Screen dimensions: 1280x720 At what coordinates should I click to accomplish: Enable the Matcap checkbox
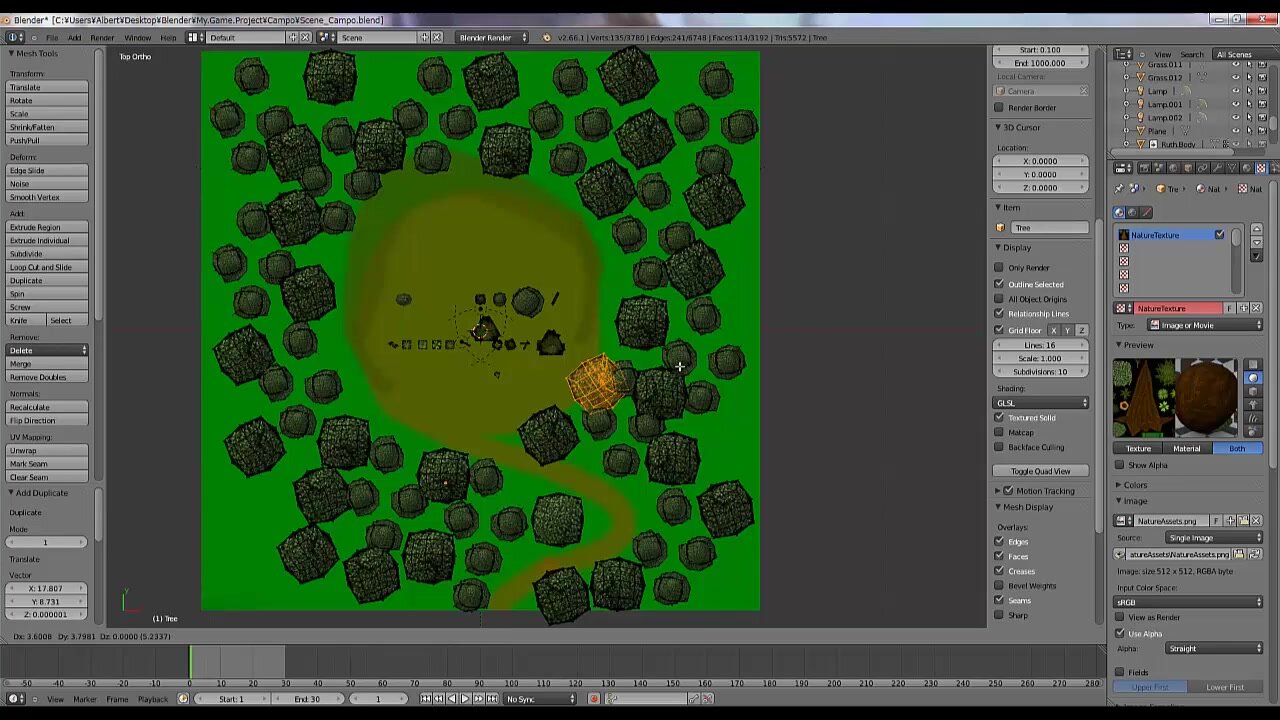999,432
